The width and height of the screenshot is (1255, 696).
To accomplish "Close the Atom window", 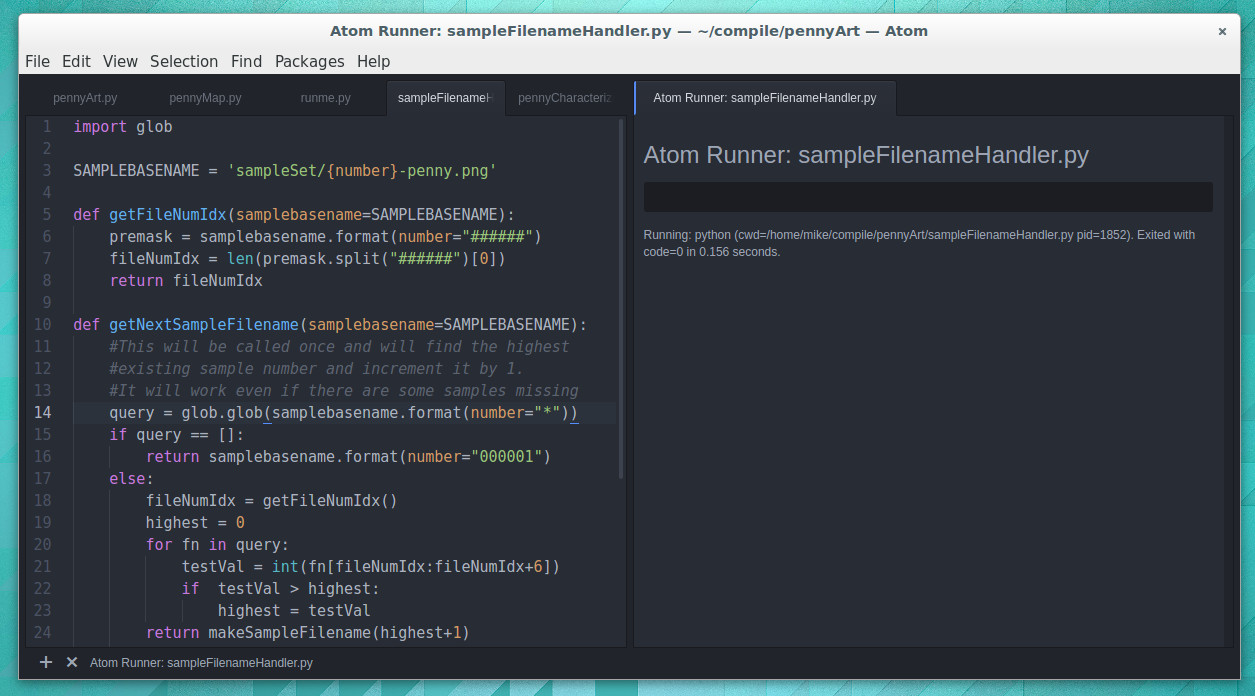I will coord(1222,31).
